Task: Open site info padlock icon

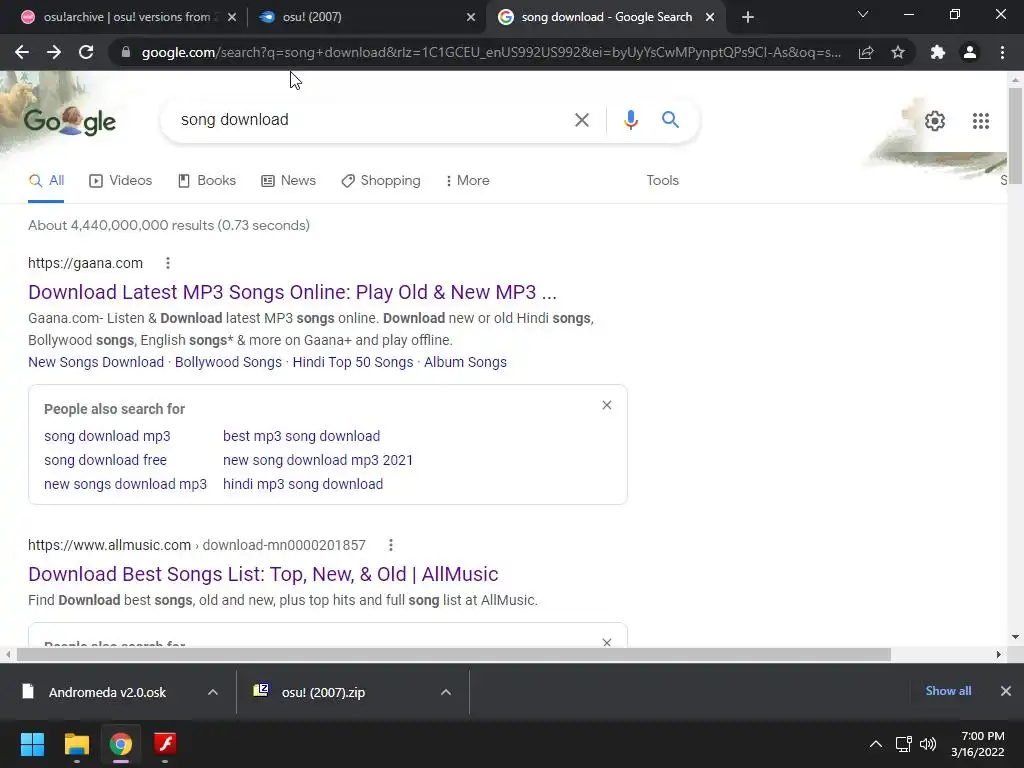Action: tap(126, 52)
